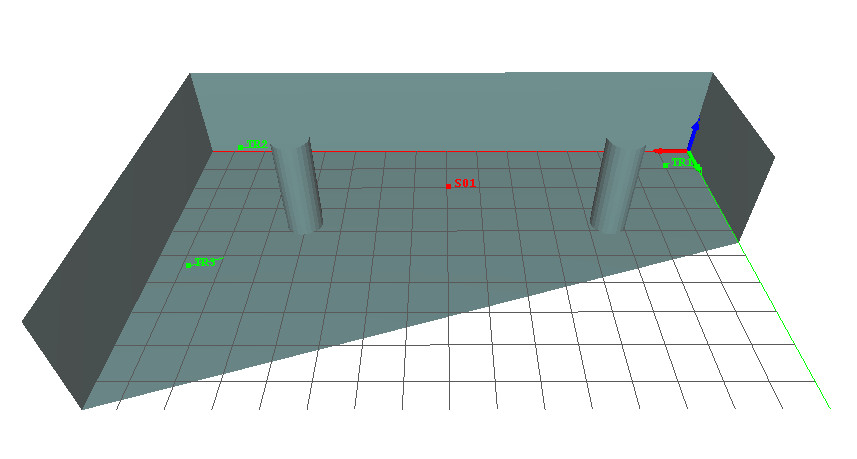Pick the TR3 receiver marker on the floor
The height and width of the screenshot is (459, 857).
point(188,265)
